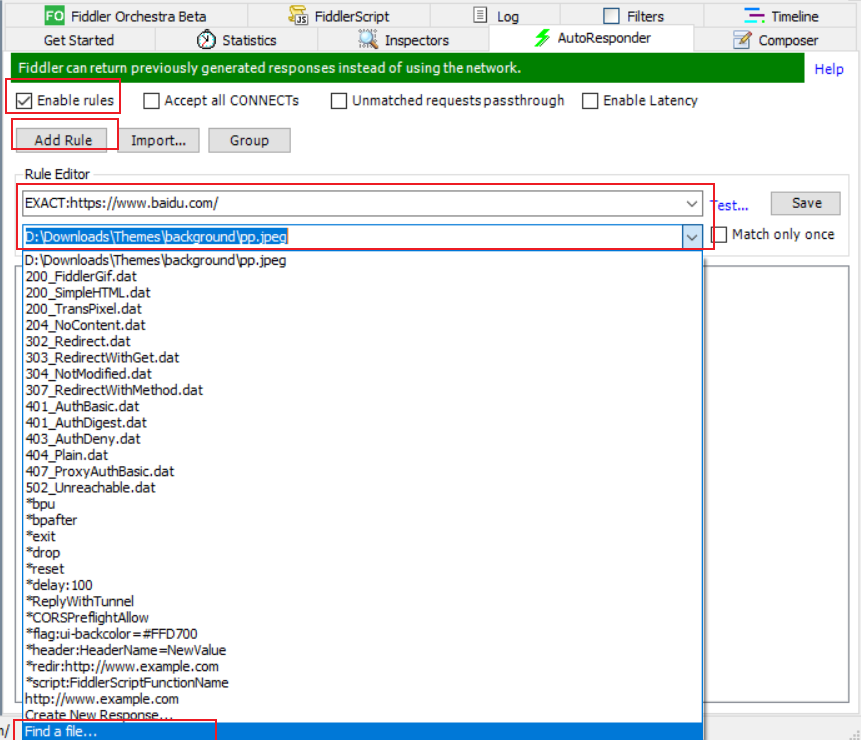Click the Log document icon
Viewport: 861px width, 740px height.
coord(480,15)
